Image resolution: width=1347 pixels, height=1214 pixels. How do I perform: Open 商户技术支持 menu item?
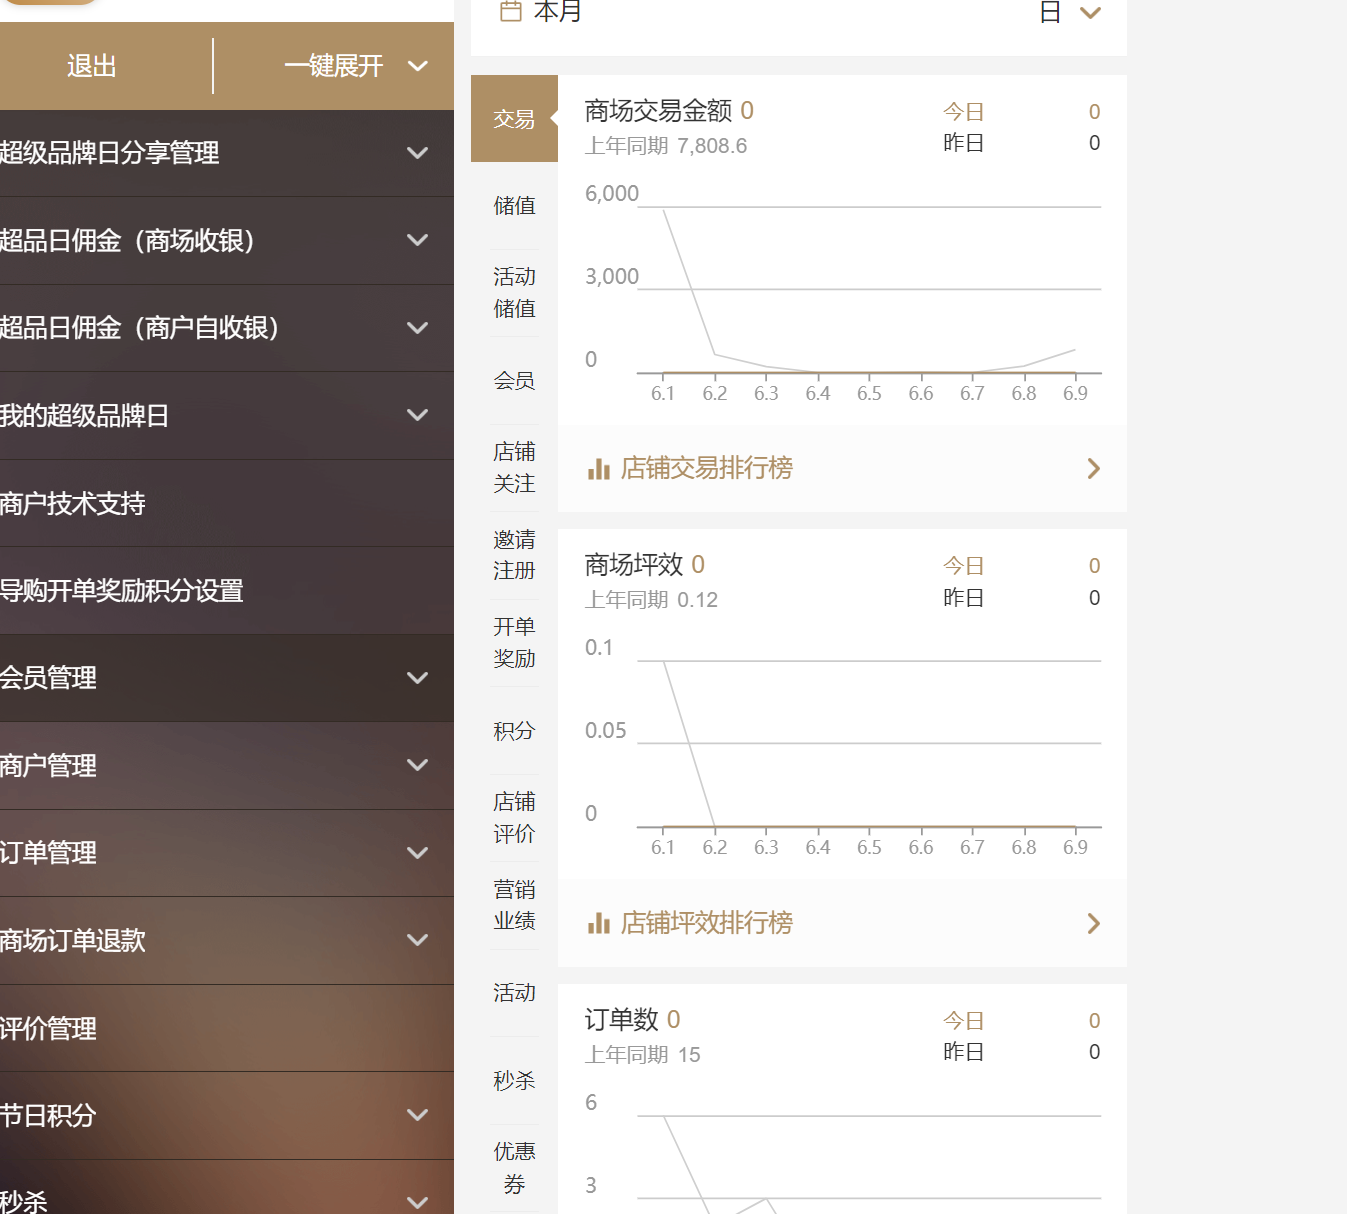227,503
